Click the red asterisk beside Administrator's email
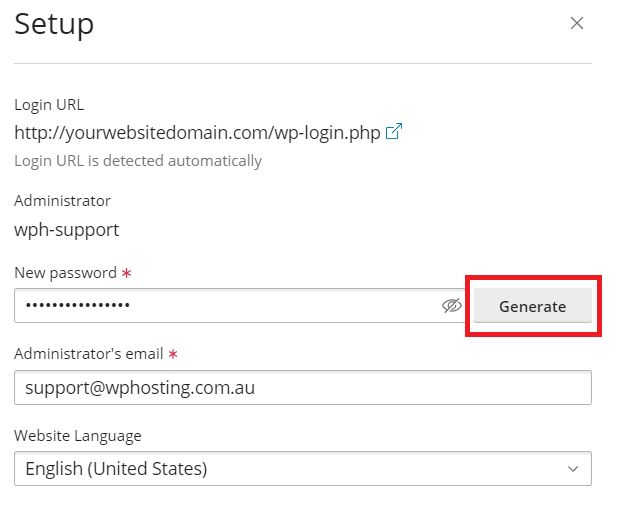The height and width of the screenshot is (523, 619). point(173,354)
